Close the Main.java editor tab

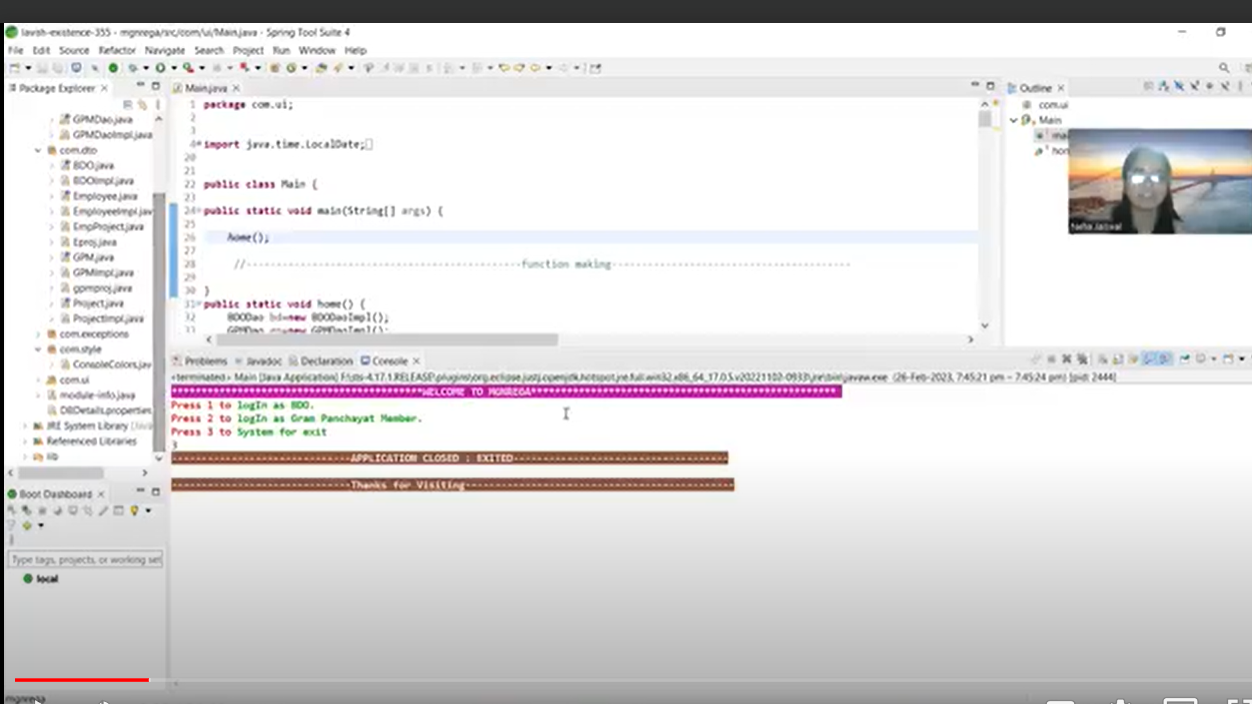pos(236,88)
